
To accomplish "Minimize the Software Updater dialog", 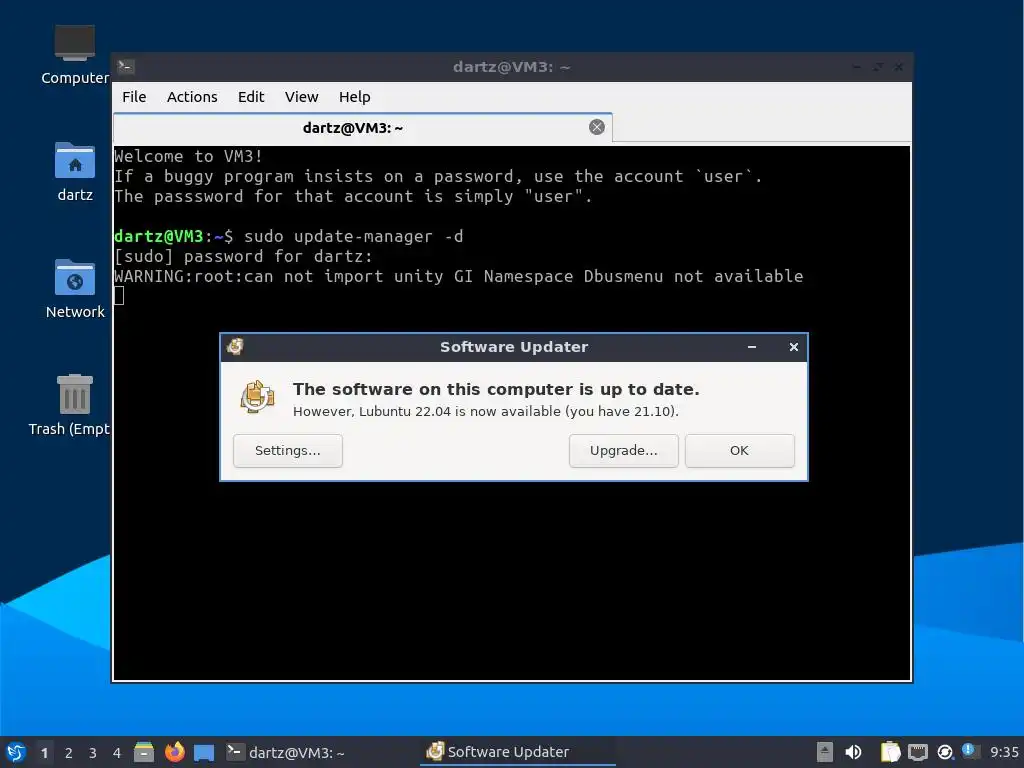I will coord(752,347).
